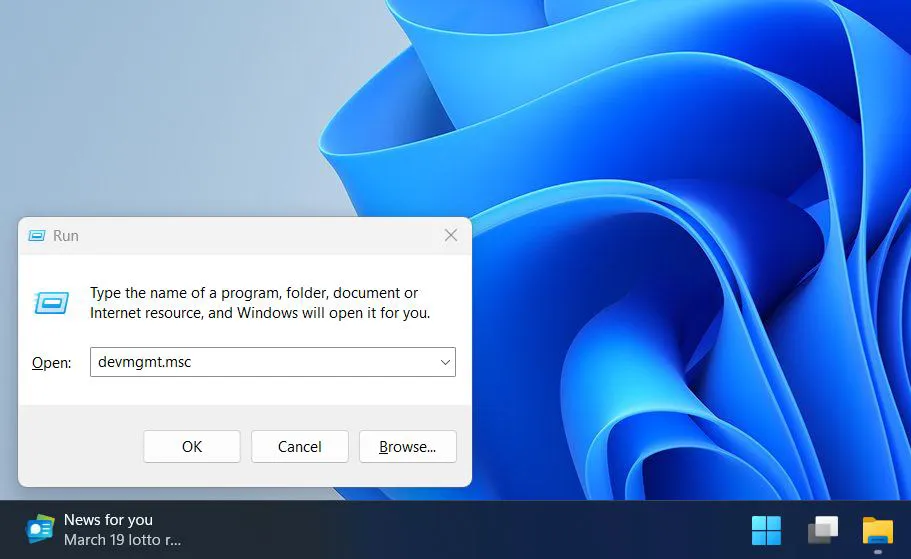Image resolution: width=911 pixels, height=559 pixels.
Task: Click OK in the Run dialog
Action: pos(192,446)
